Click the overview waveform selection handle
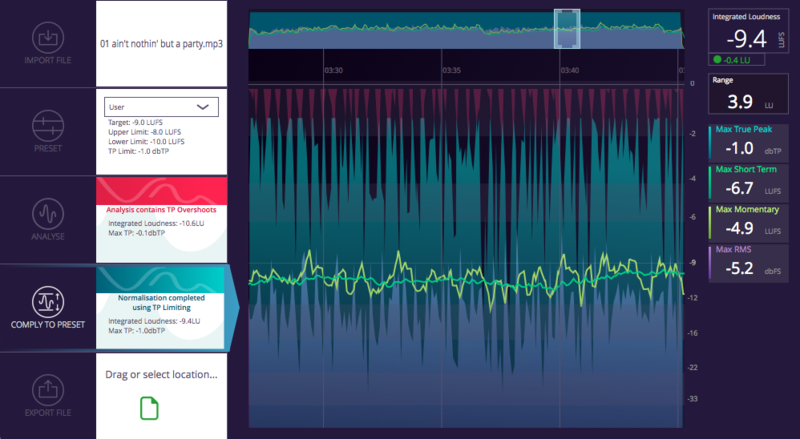 [567, 28]
